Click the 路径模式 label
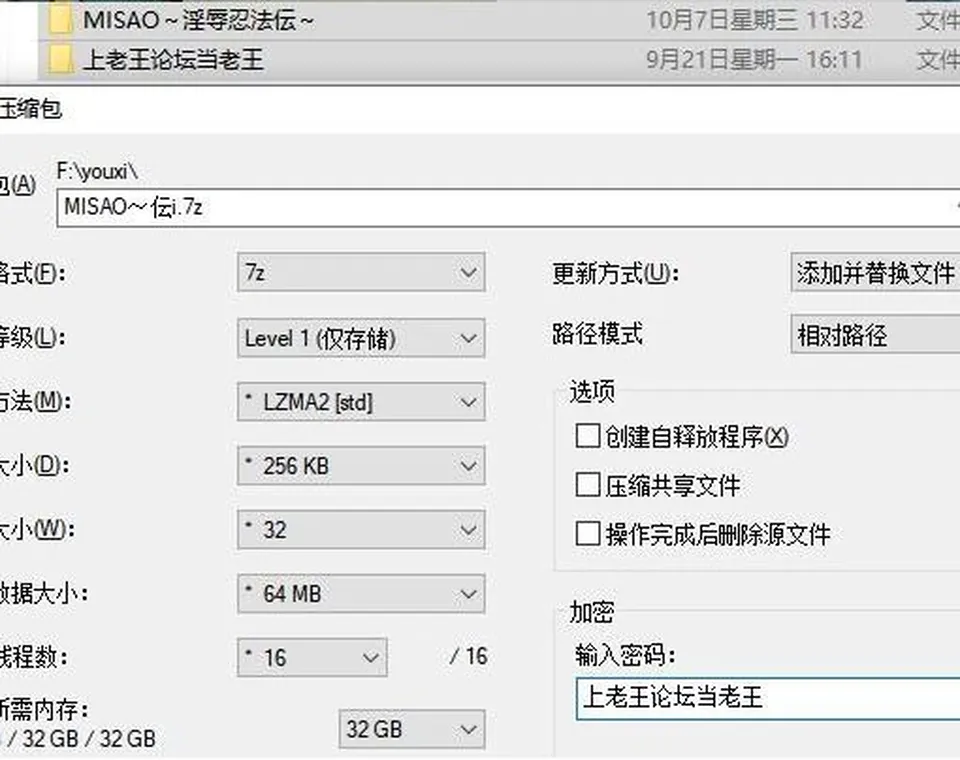Screen dimensions: 960x760 click(598, 334)
